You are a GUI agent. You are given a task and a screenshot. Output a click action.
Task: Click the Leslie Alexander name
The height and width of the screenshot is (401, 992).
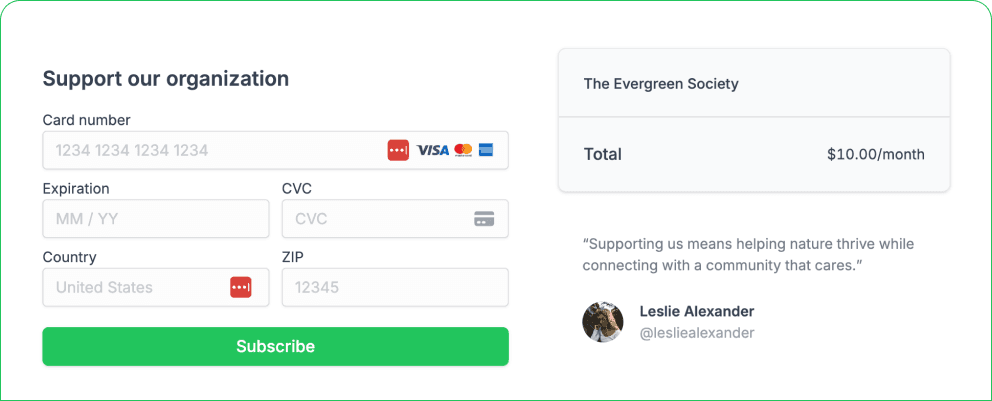(697, 311)
